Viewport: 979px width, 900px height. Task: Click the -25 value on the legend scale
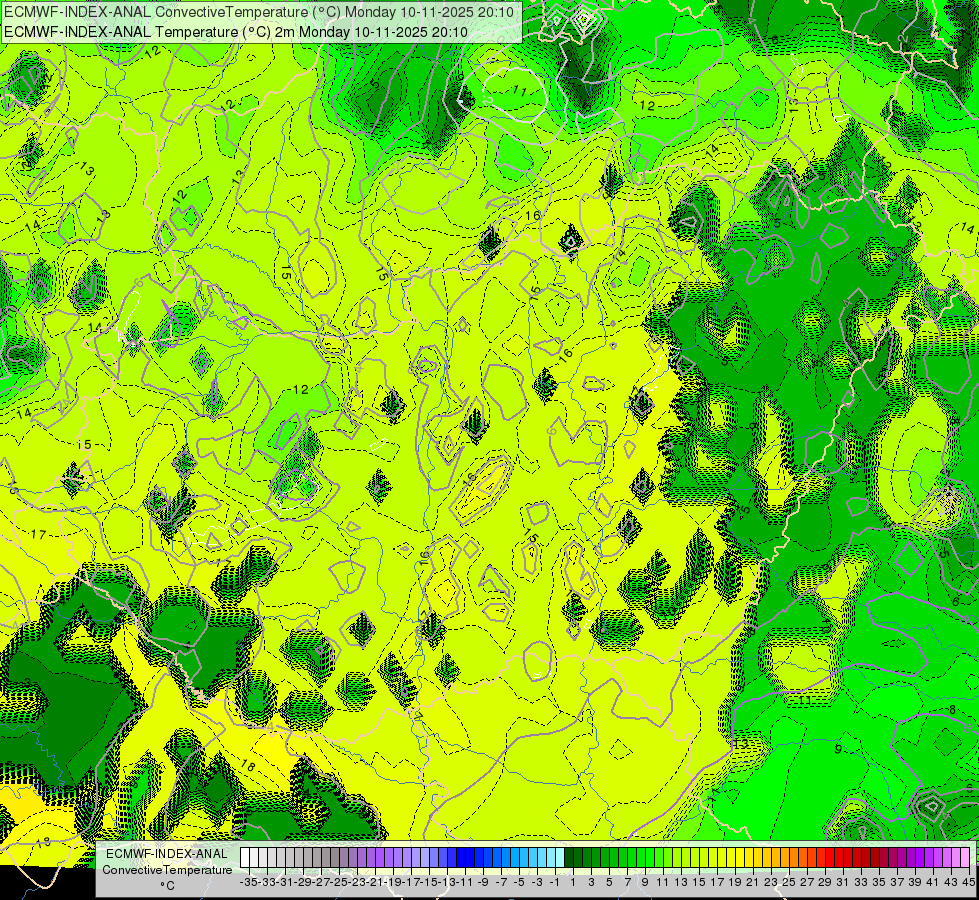[339, 883]
